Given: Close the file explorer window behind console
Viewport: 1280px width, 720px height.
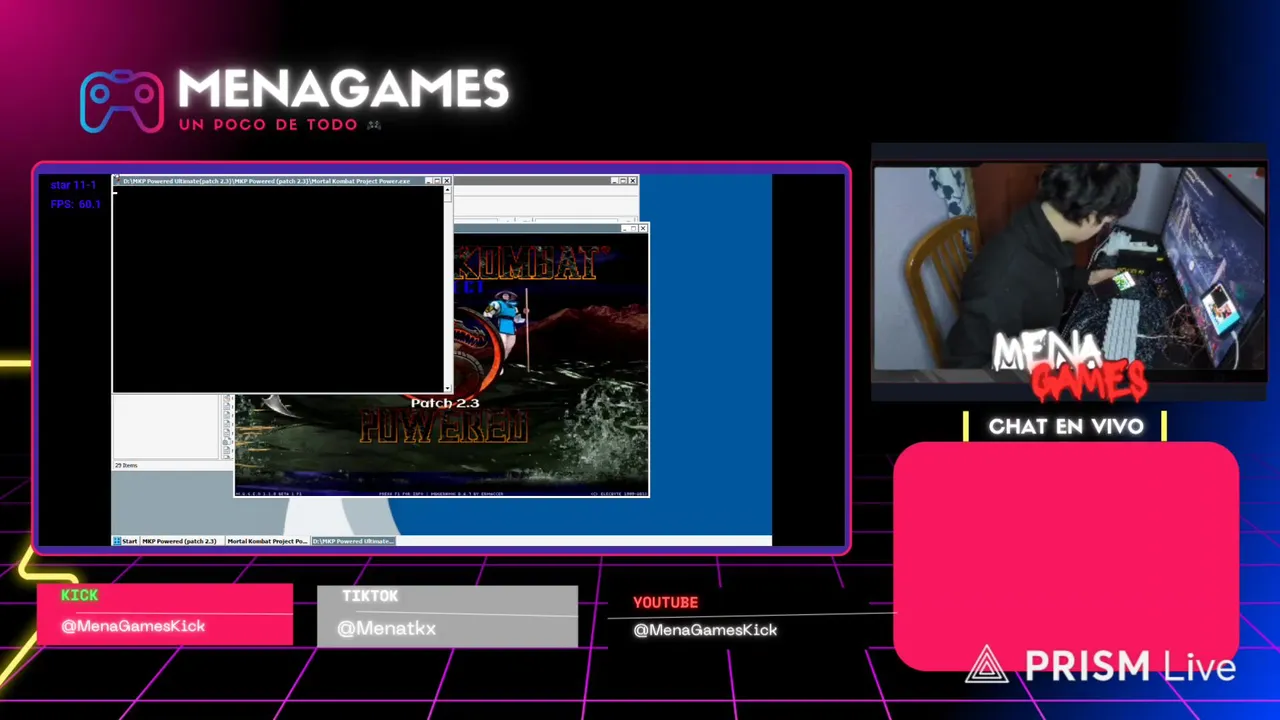Looking at the screenshot, I should click(632, 181).
